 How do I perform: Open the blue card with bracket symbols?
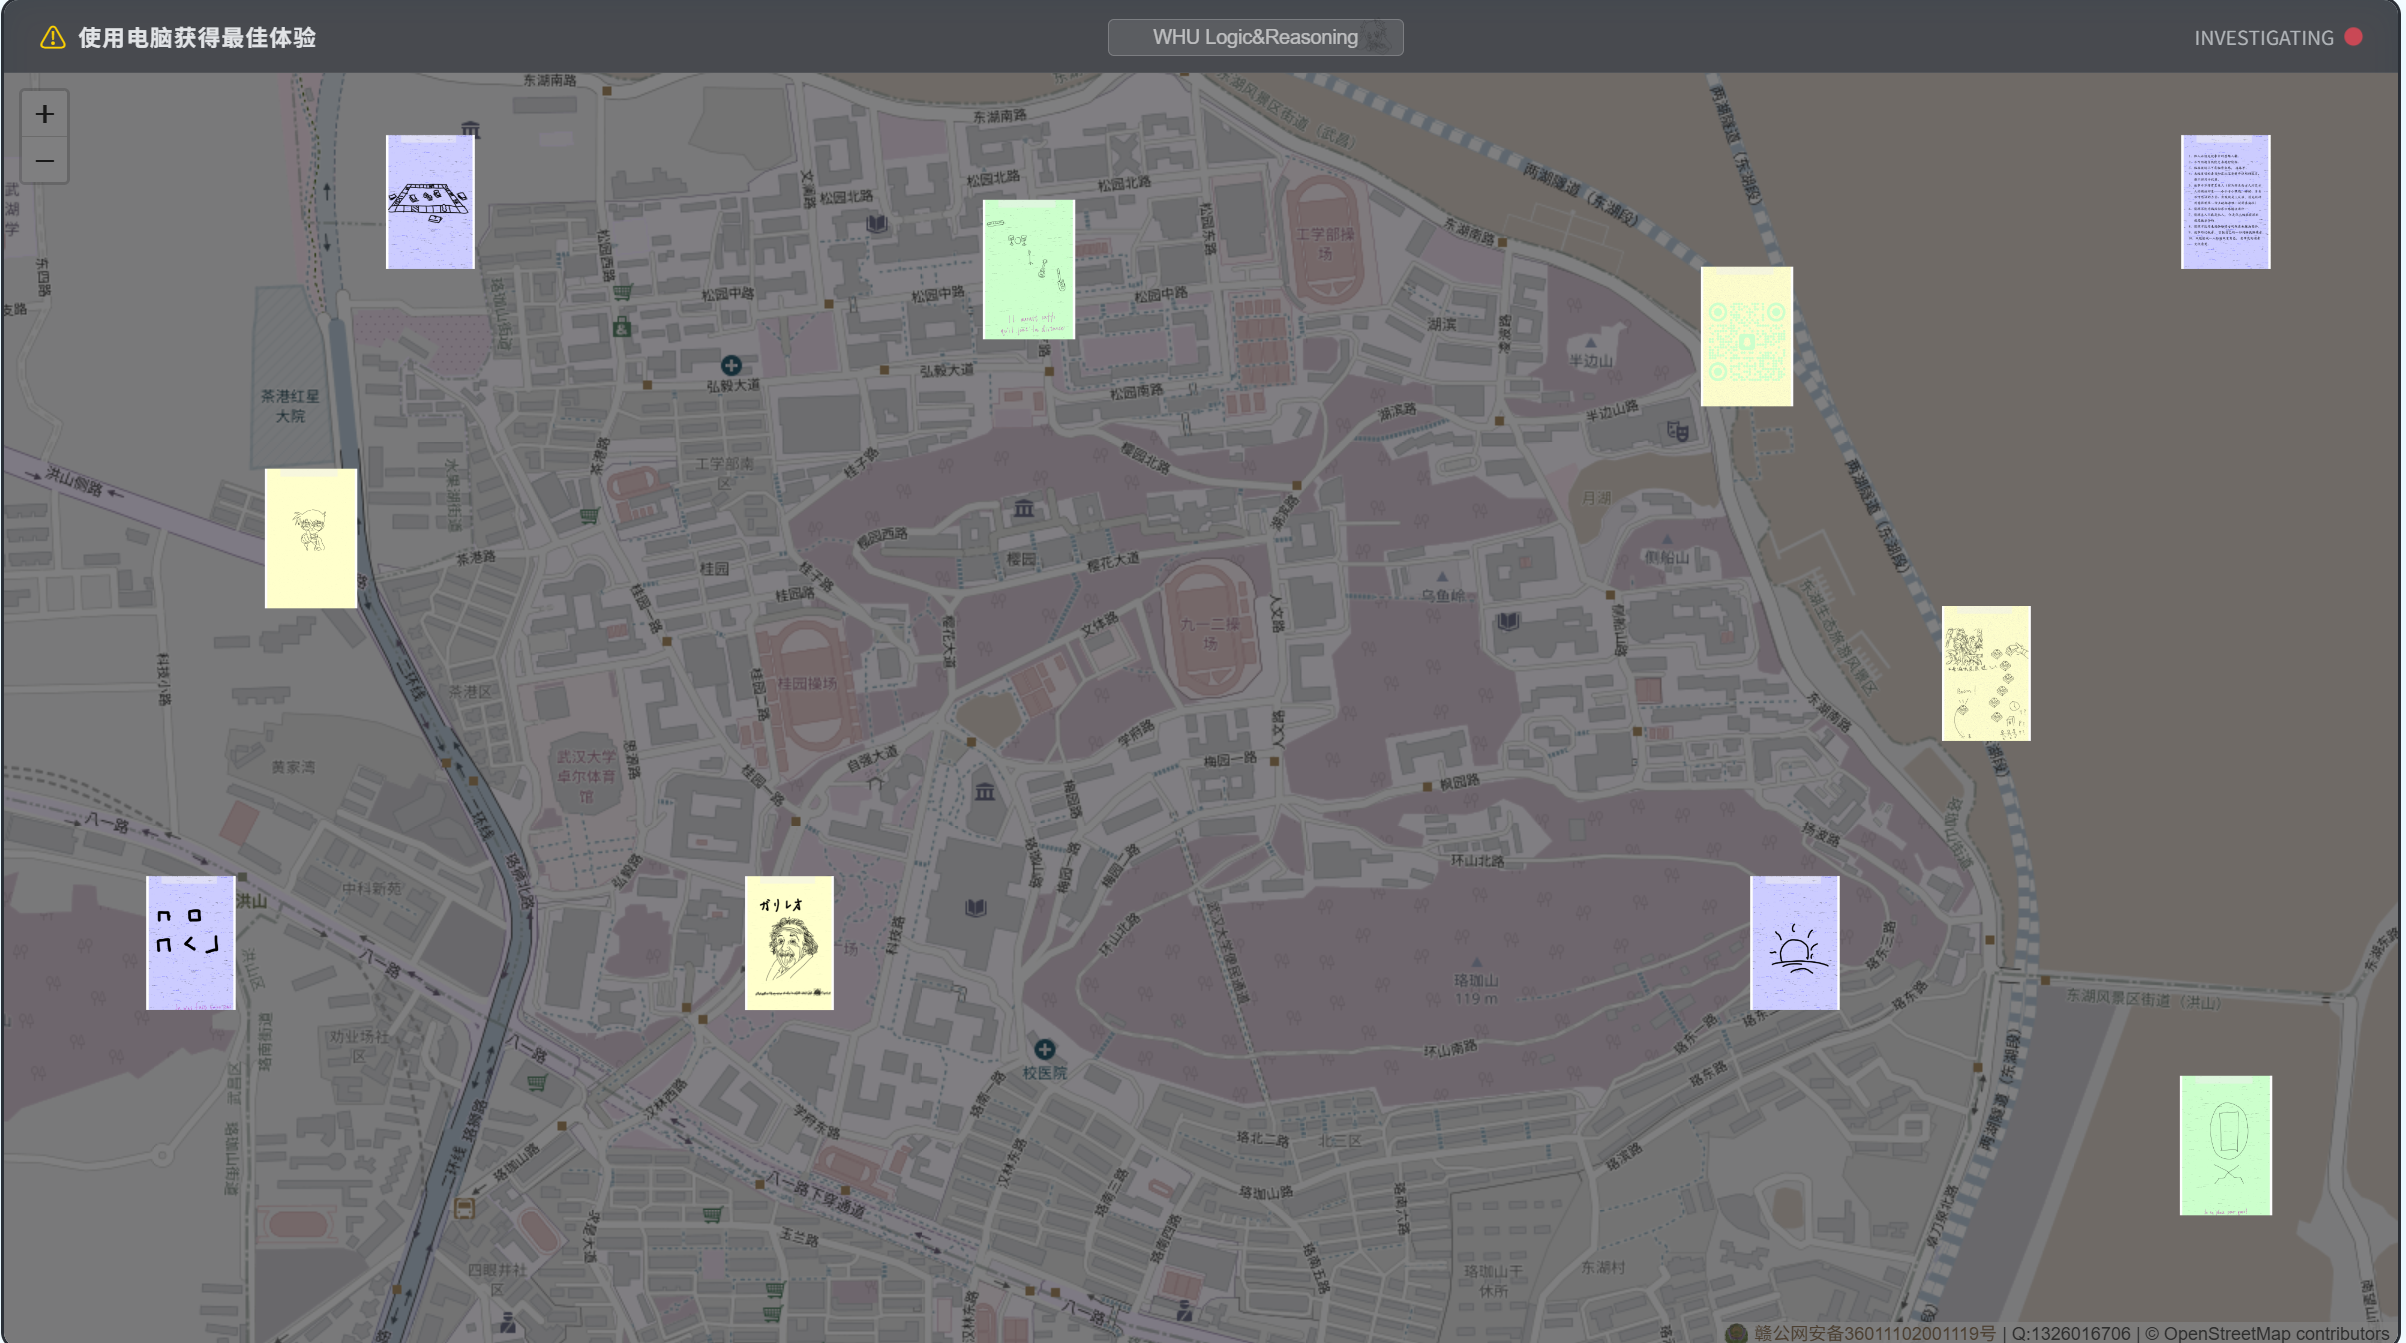click(x=190, y=943)
